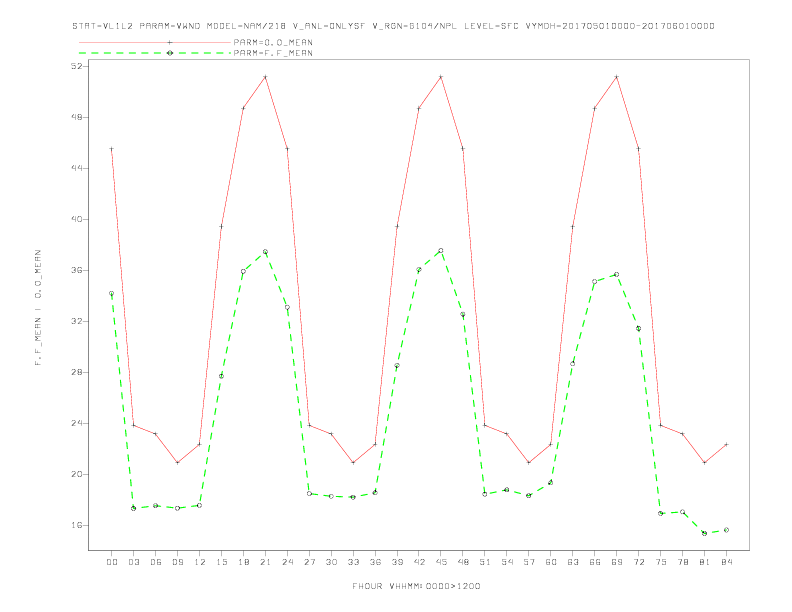Click the x-axis forecast hour label 21
This screenshot has height=612, width=792.
(x=265, y=562)
